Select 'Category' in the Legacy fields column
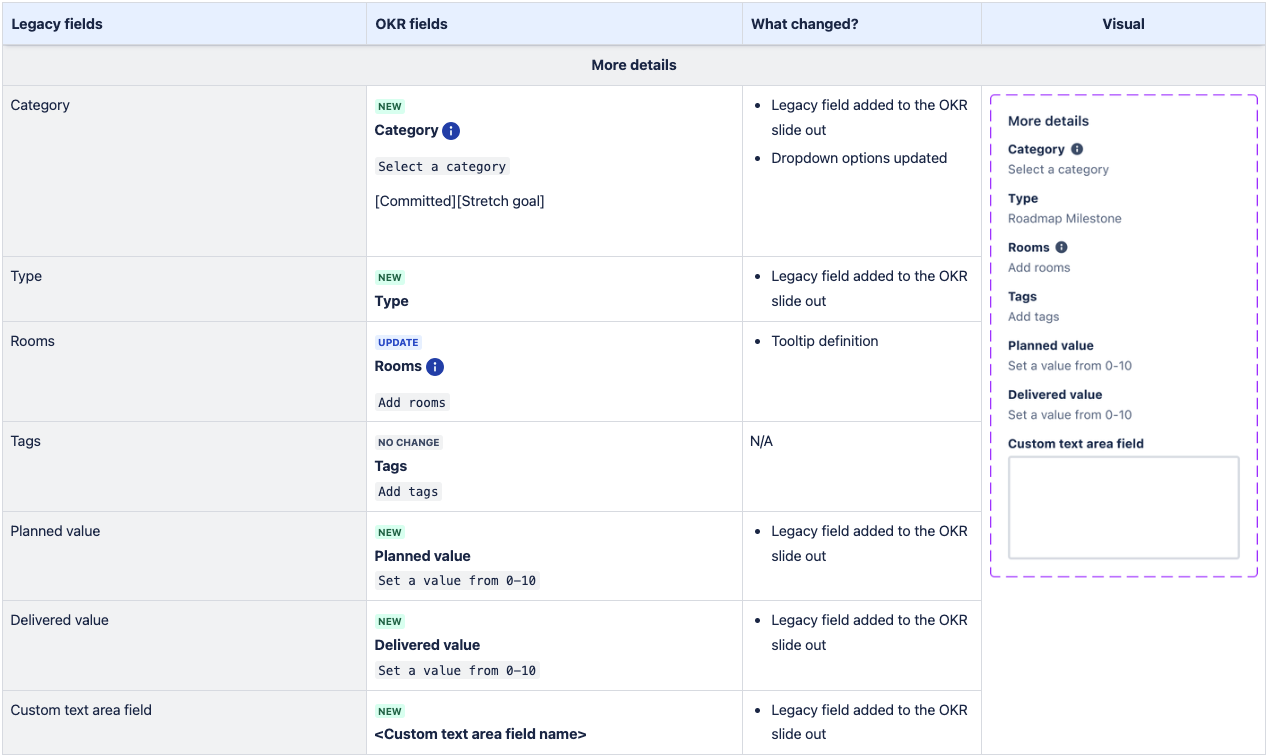Viewport: 1266px width, 755px height. pos(40,105)
